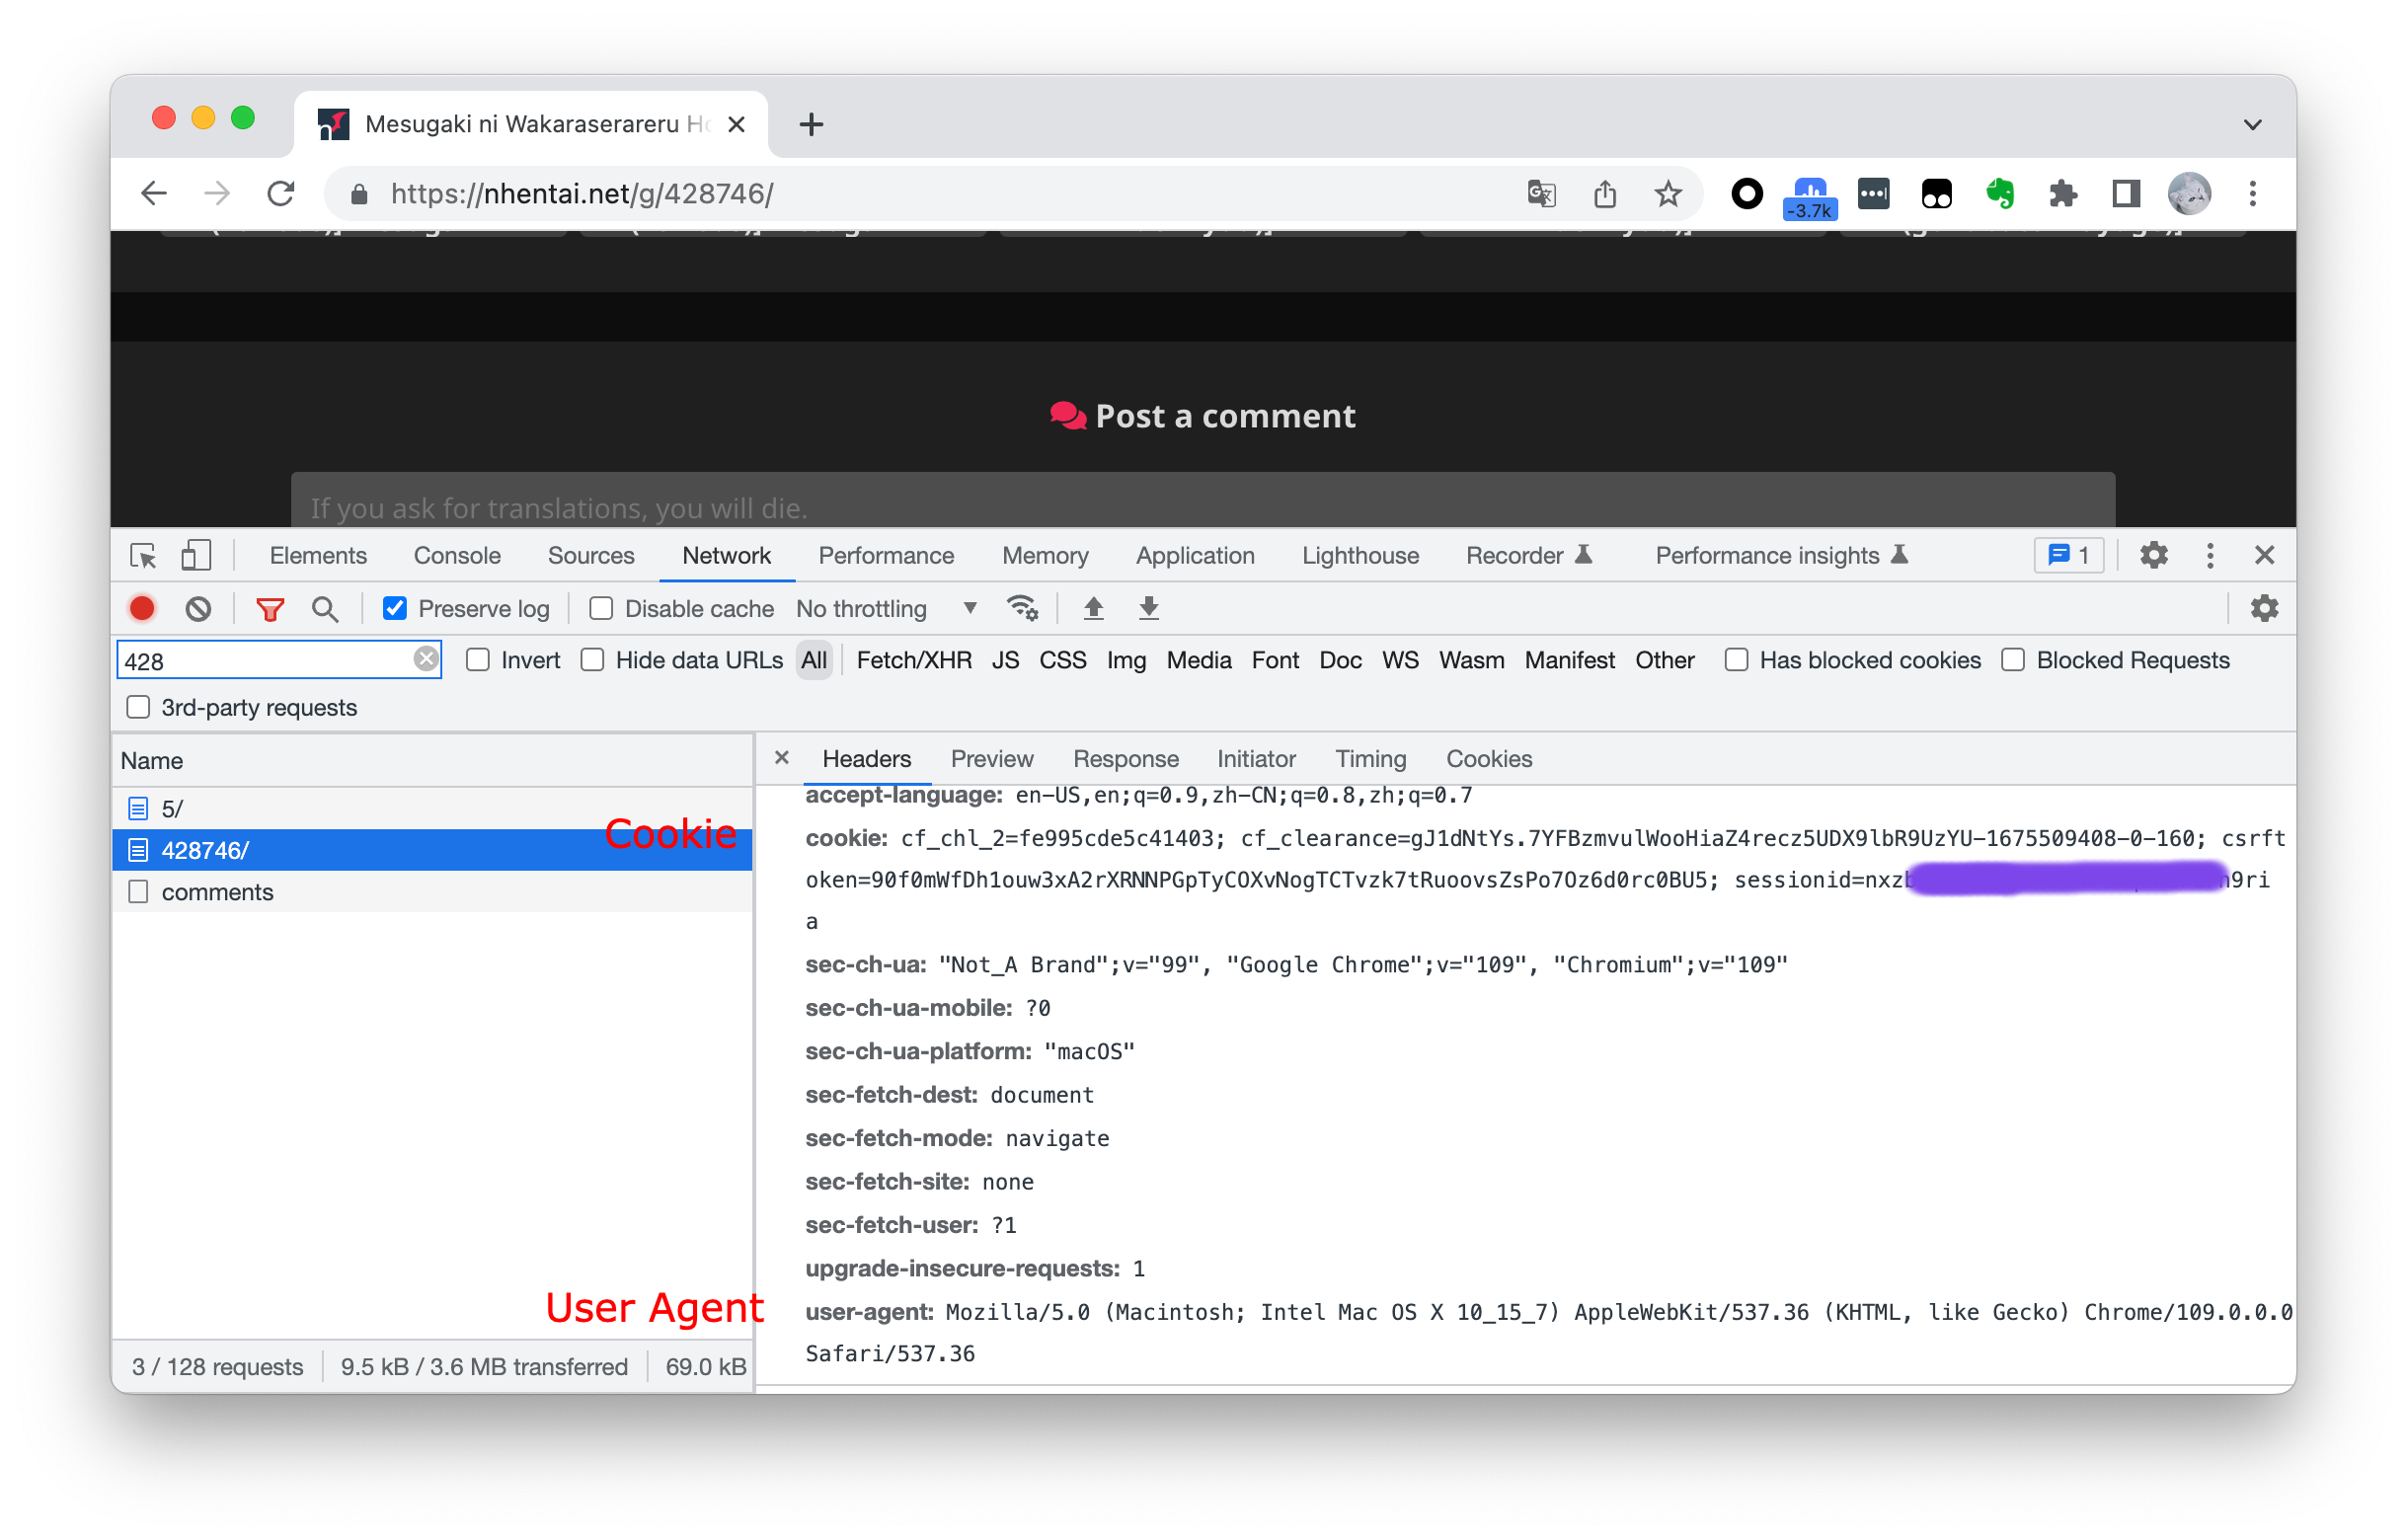Click the network filter text field

[x=265, y=660]
